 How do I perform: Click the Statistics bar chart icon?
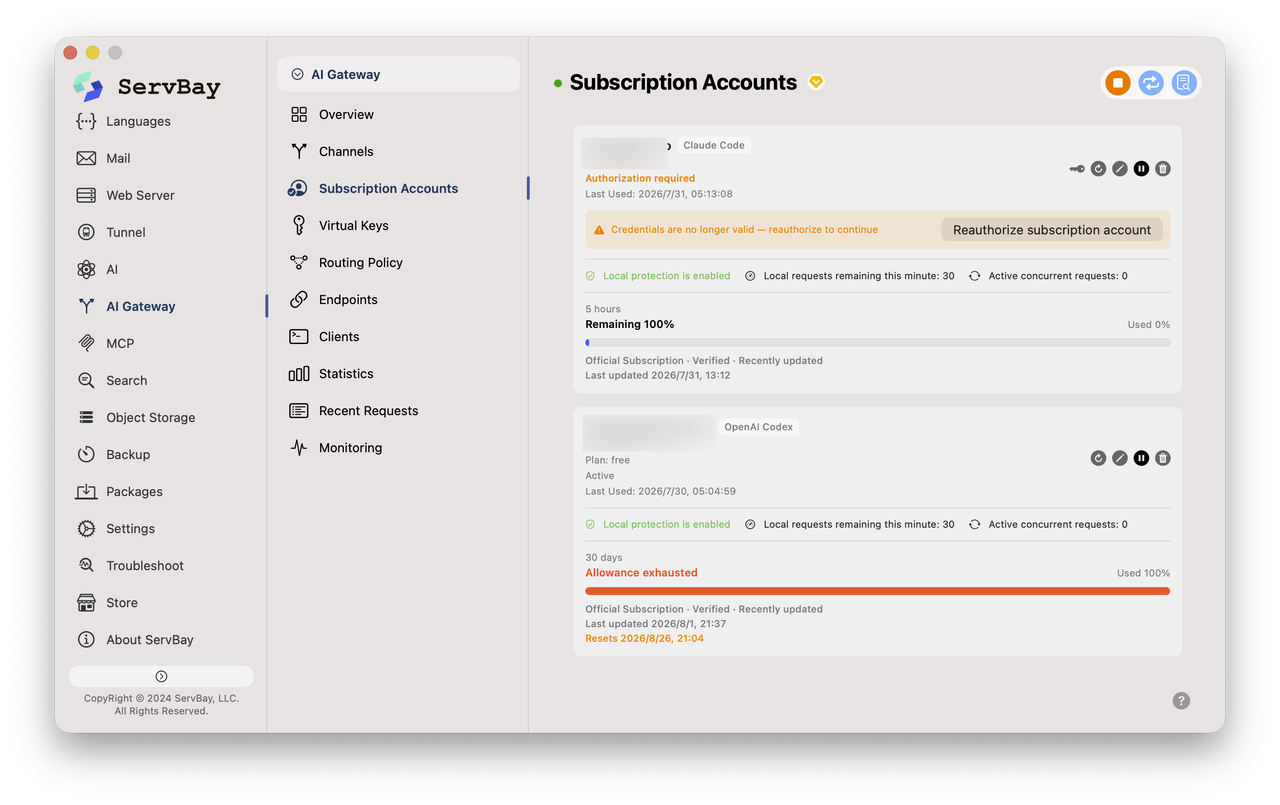point(299,374)
